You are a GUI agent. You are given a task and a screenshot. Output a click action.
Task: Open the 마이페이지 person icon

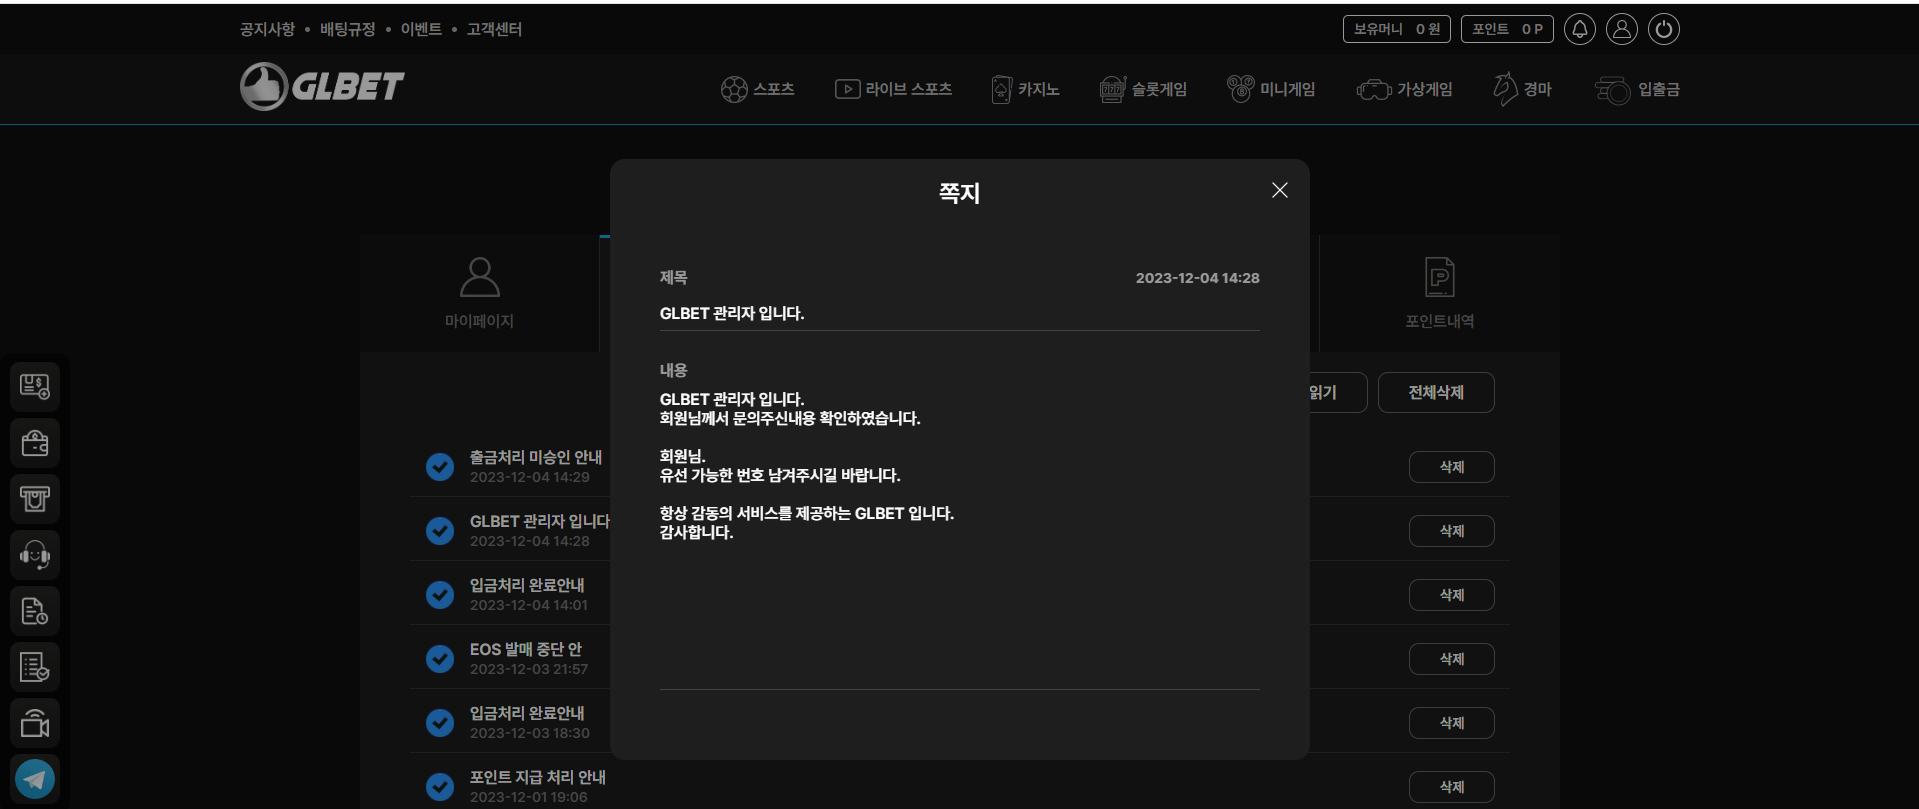(479, 277)
